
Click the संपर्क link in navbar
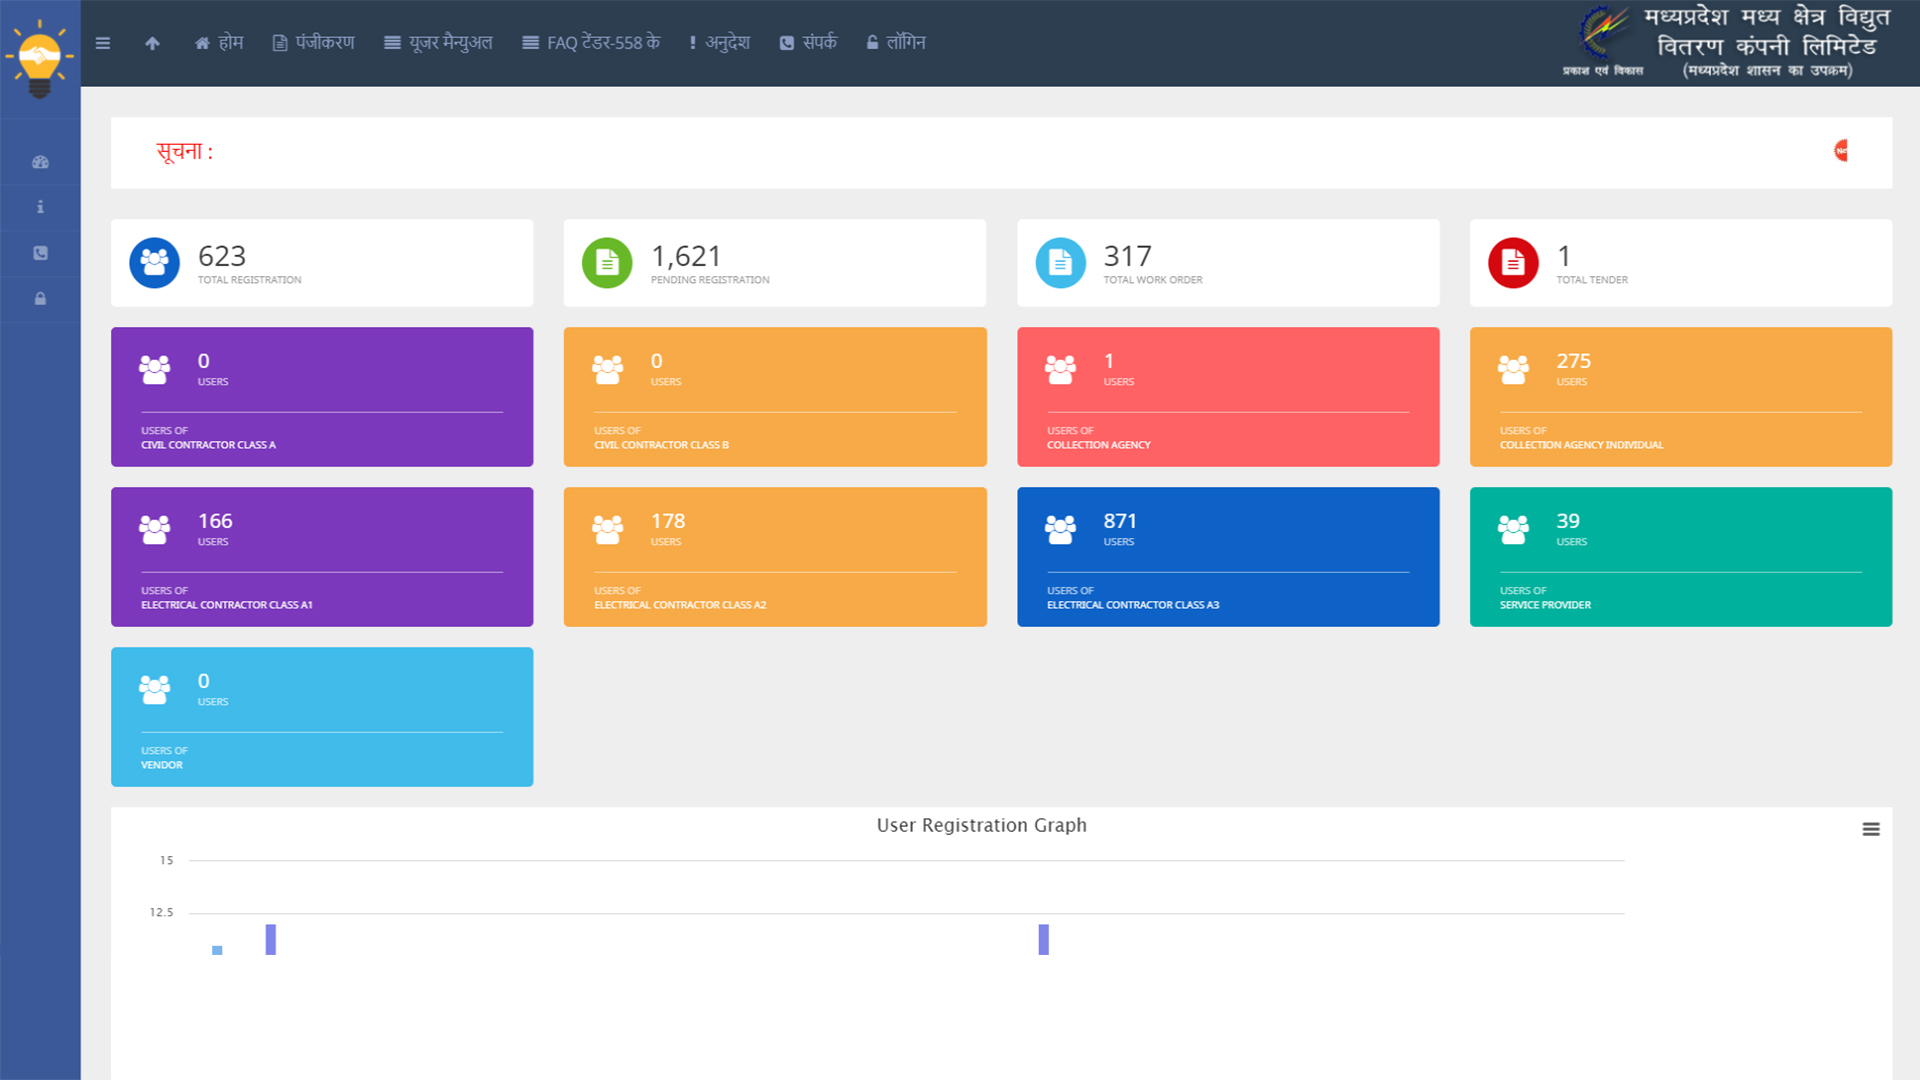[x=808, y=43]
